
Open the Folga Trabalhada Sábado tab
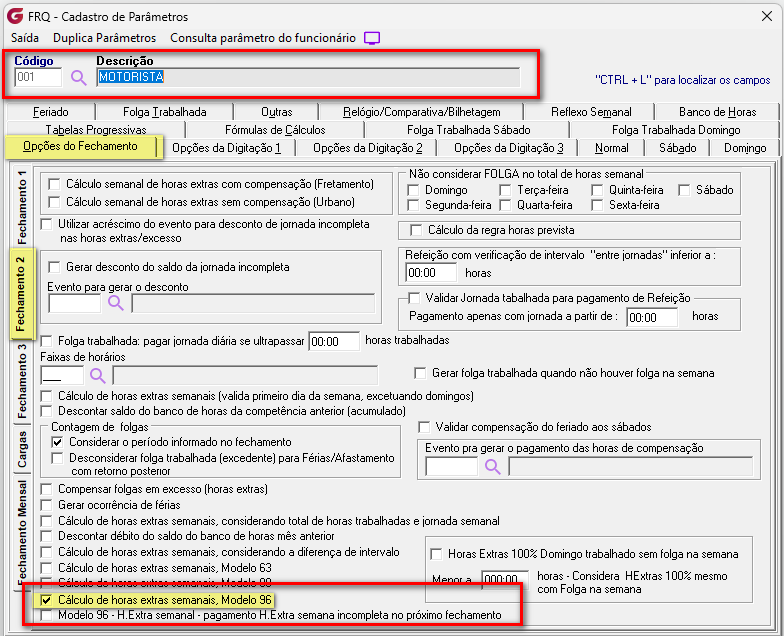(468, 130)
